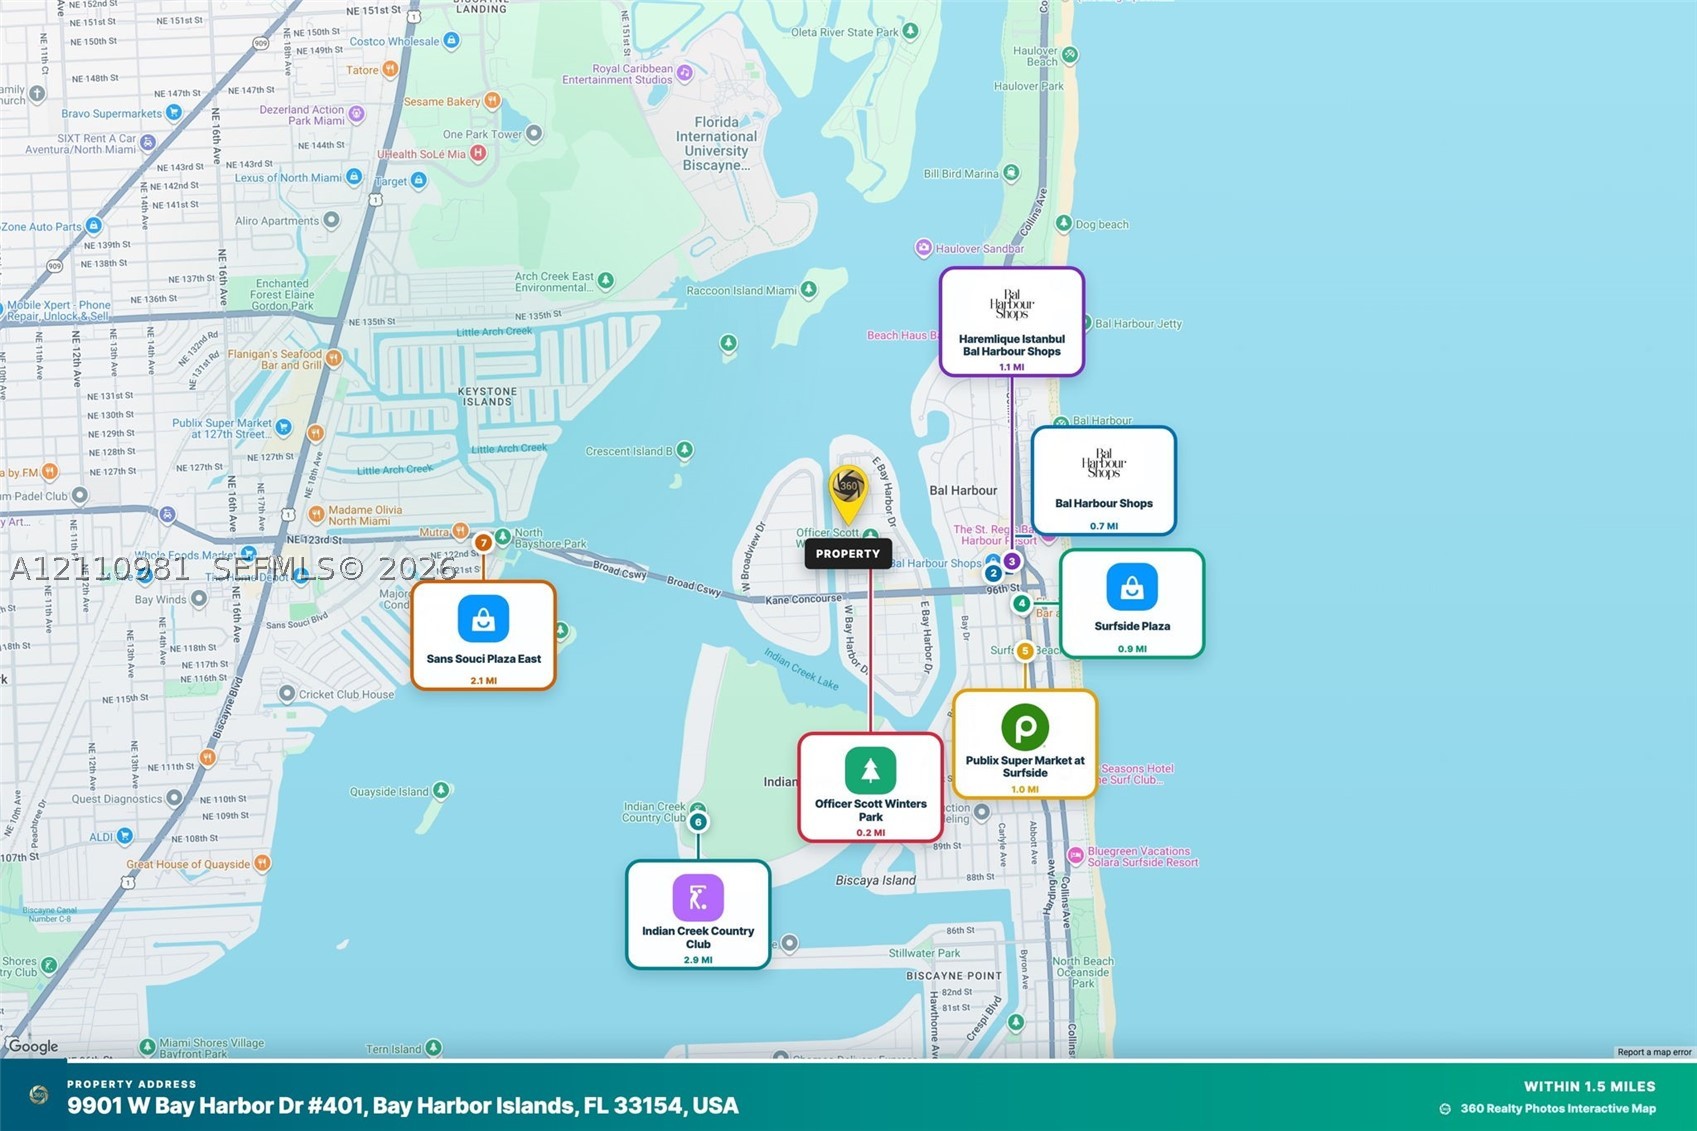Click the Raccoon Island Miami park pin
Screen dimensions: 1697x1131
pyautogui.click(x=809, y=290)
